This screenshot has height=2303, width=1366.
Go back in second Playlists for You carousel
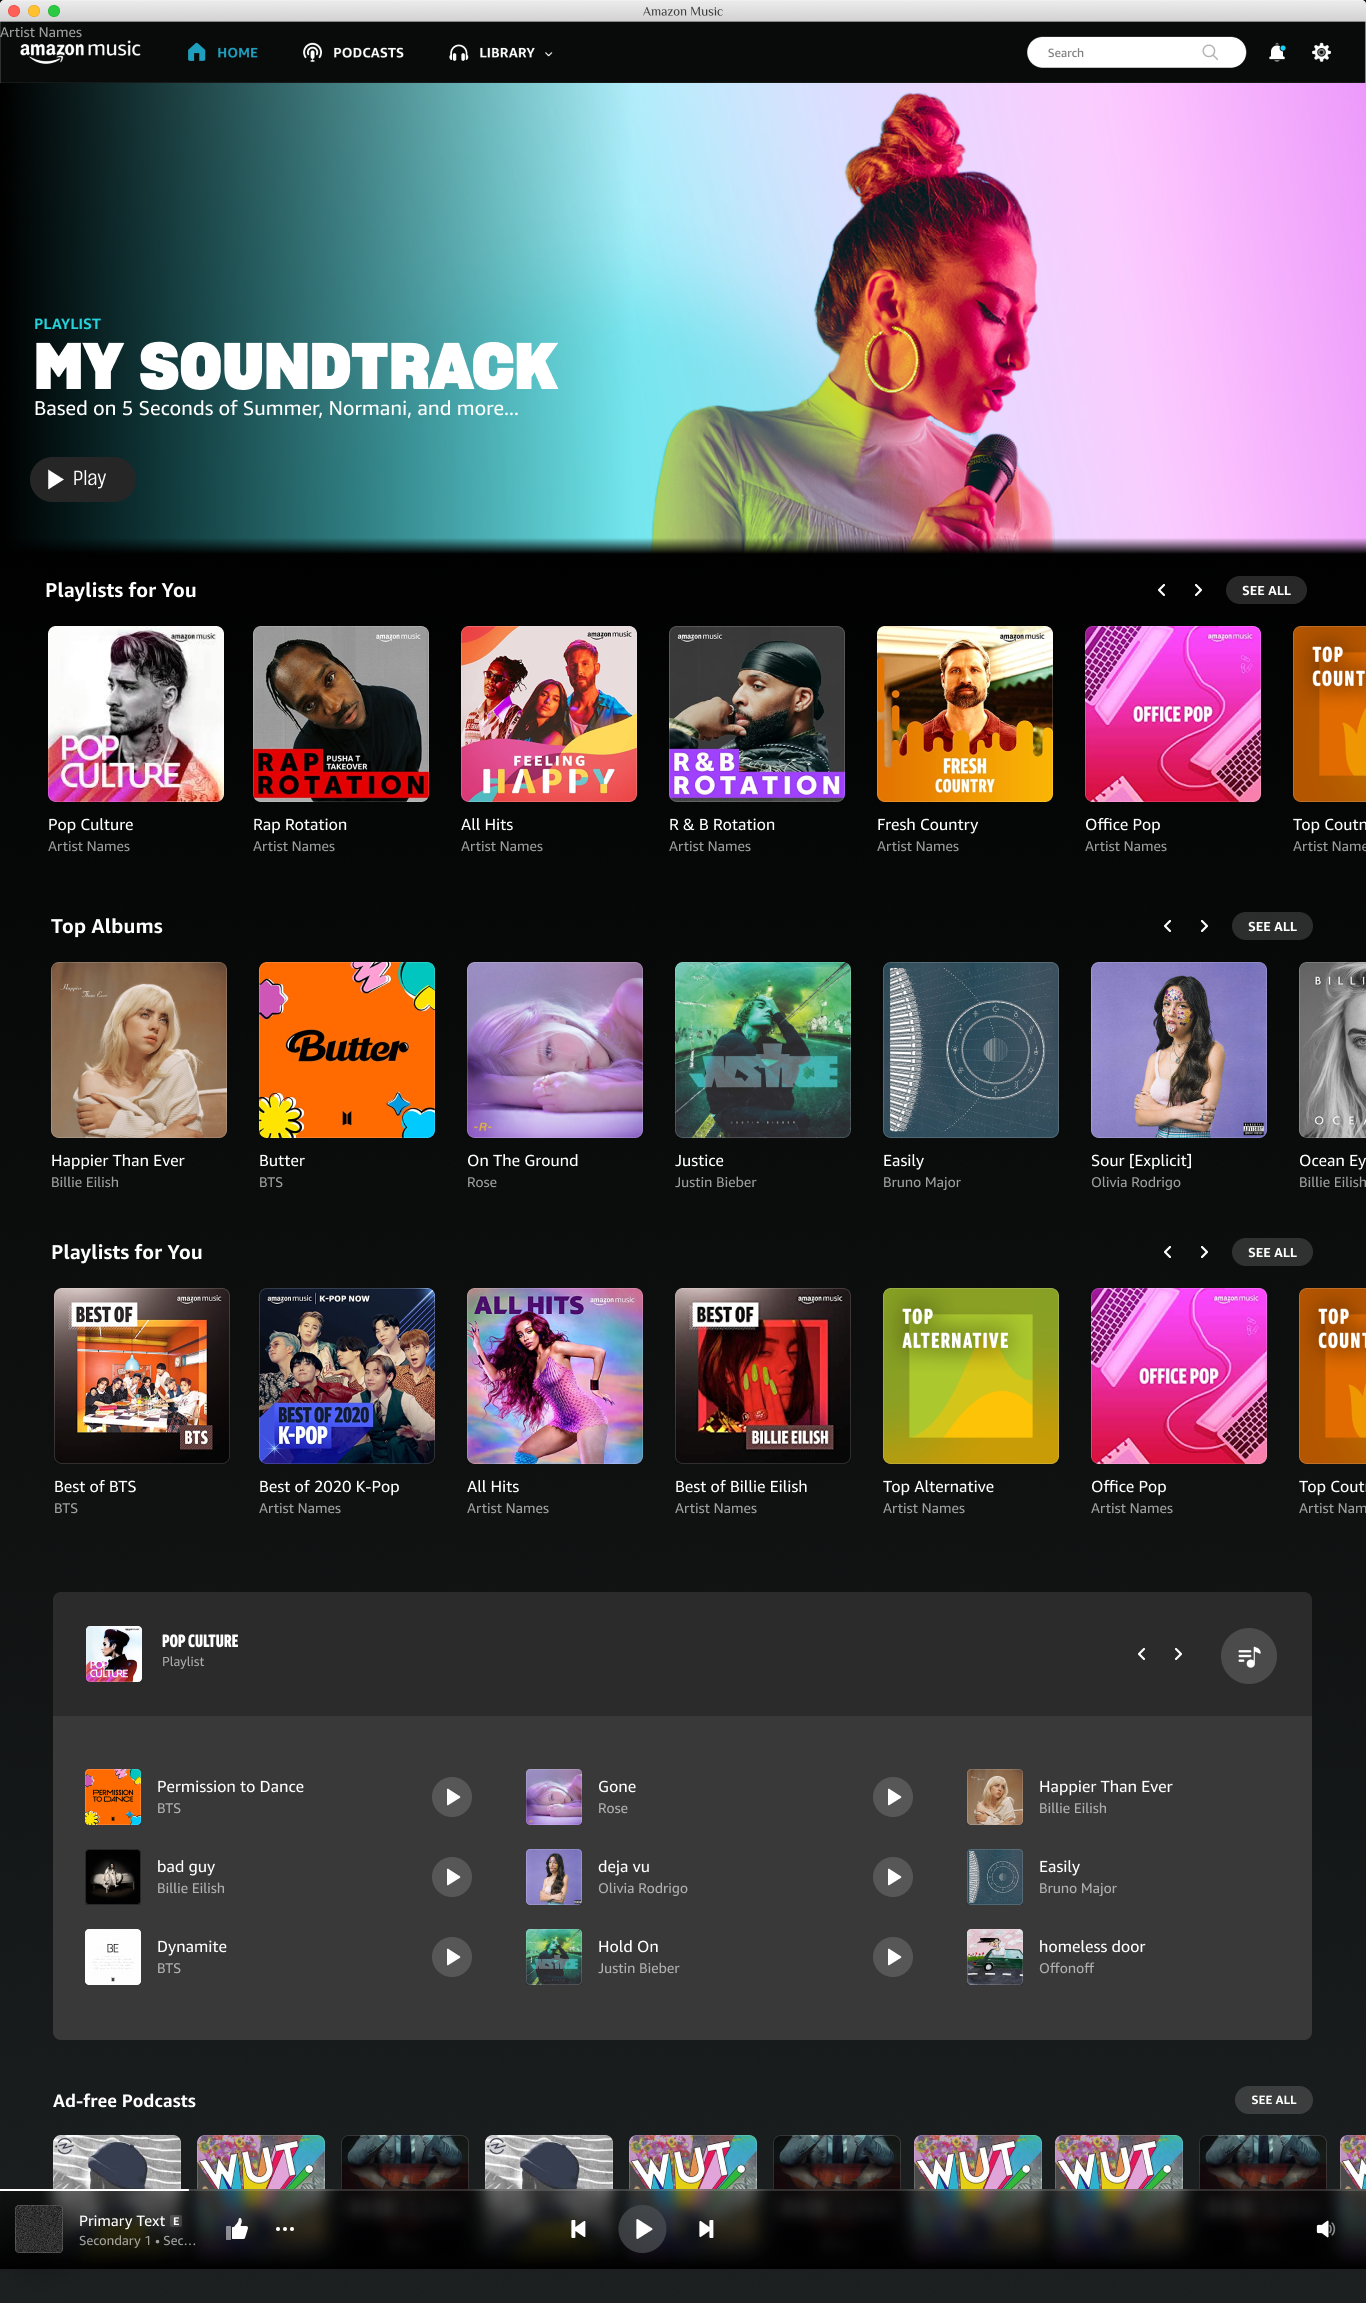[1167, 1252]
